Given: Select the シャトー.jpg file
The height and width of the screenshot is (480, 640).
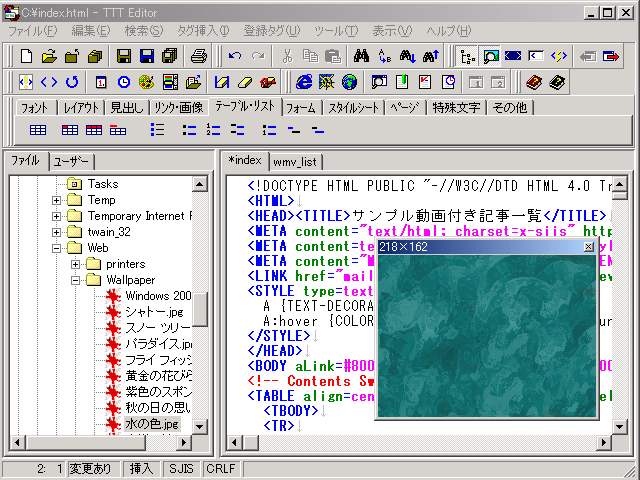Looking at the screenshot, I should [154, 312].
